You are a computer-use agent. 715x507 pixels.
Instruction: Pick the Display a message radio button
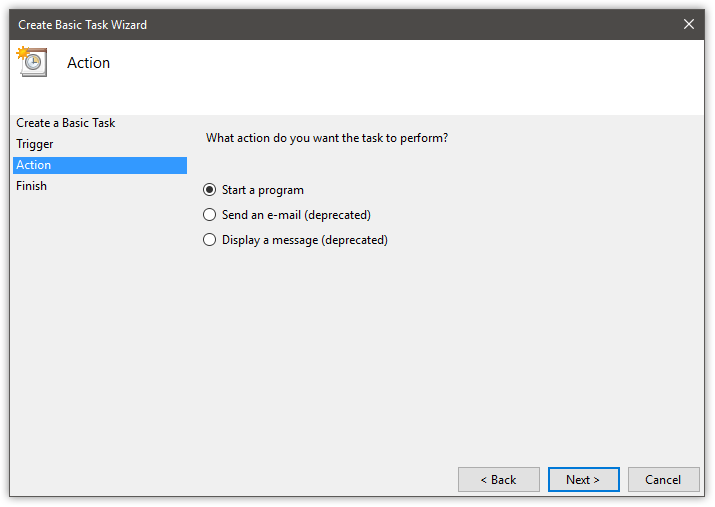coord(209,240)
